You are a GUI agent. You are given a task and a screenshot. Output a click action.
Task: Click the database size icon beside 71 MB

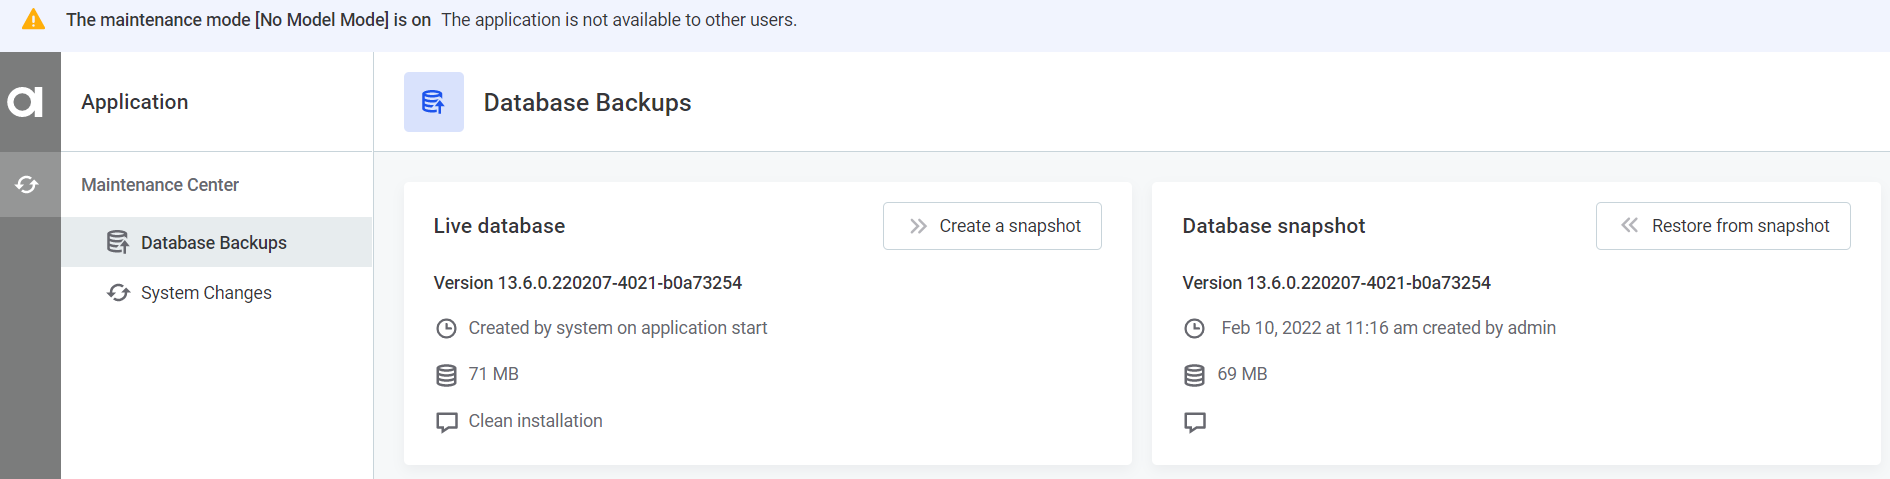(446, 375)
